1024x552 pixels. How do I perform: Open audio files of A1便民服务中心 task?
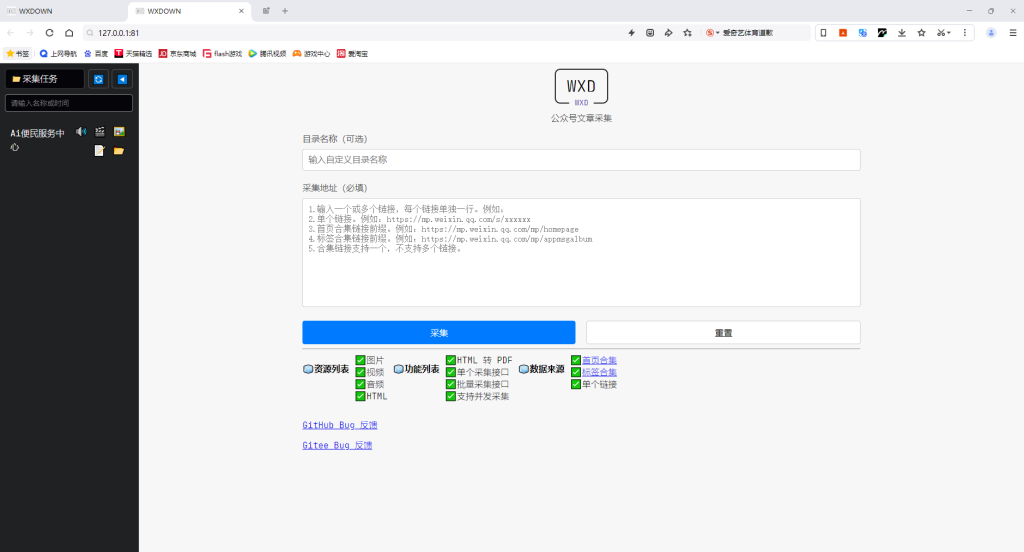(x=81, y=132)
